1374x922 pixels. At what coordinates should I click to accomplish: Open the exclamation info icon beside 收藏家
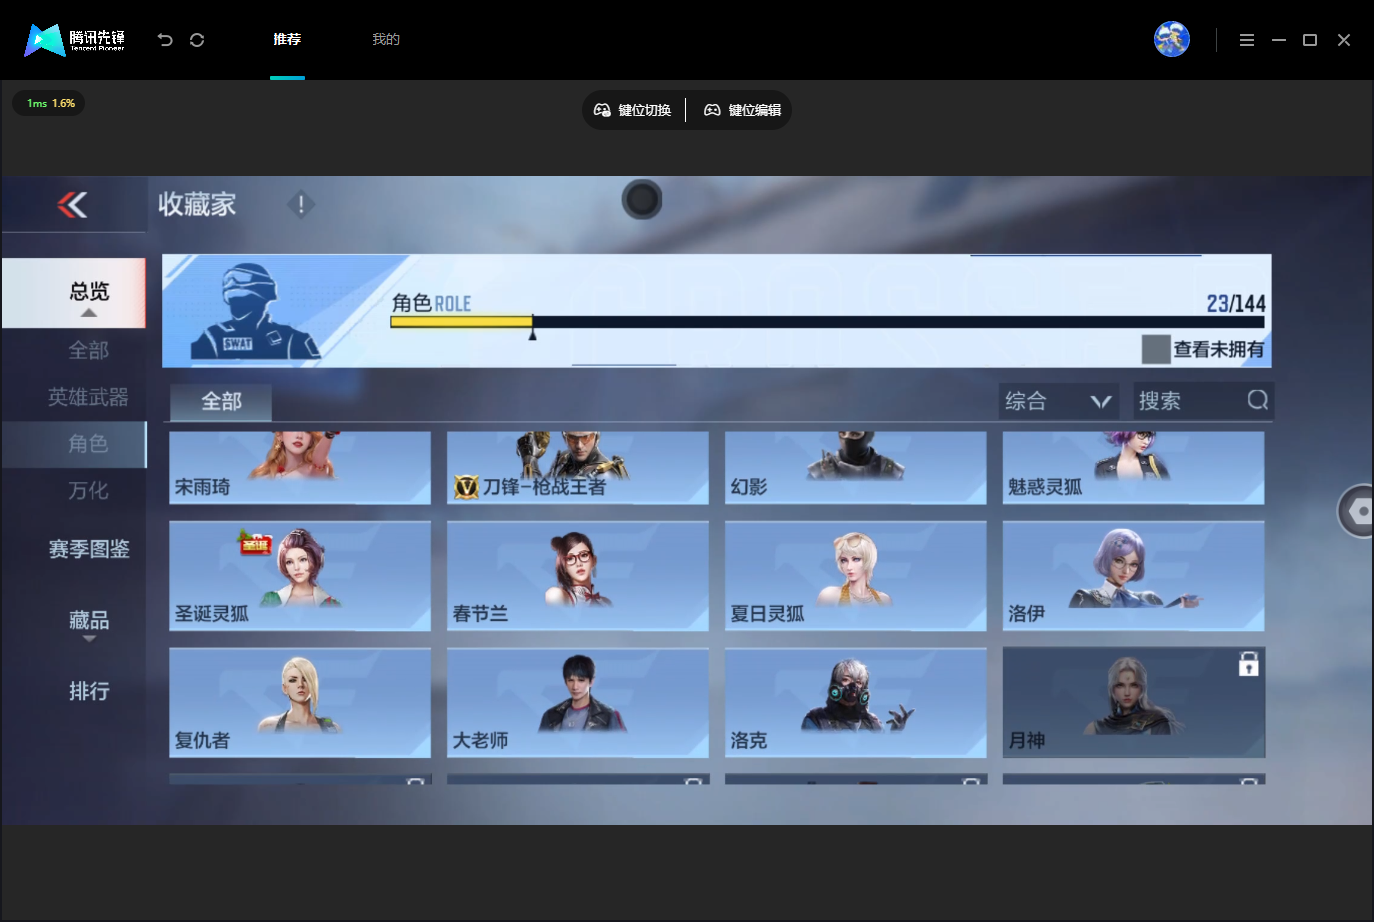(x=301, y=204)
